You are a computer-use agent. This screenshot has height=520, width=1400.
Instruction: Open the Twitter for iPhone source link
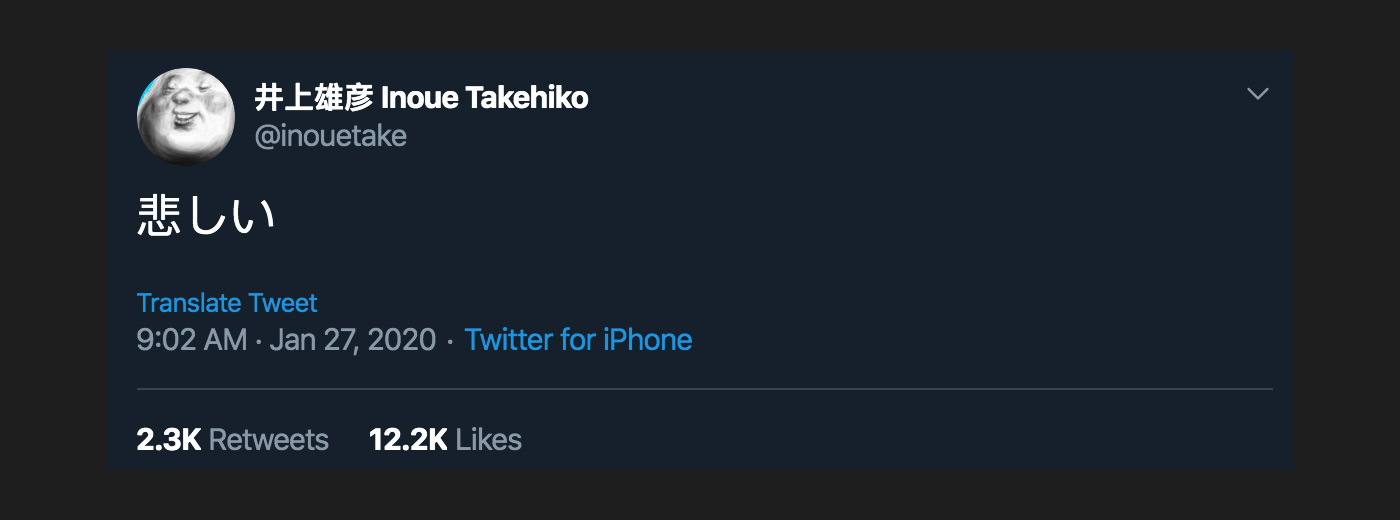[x=578, y=340]
